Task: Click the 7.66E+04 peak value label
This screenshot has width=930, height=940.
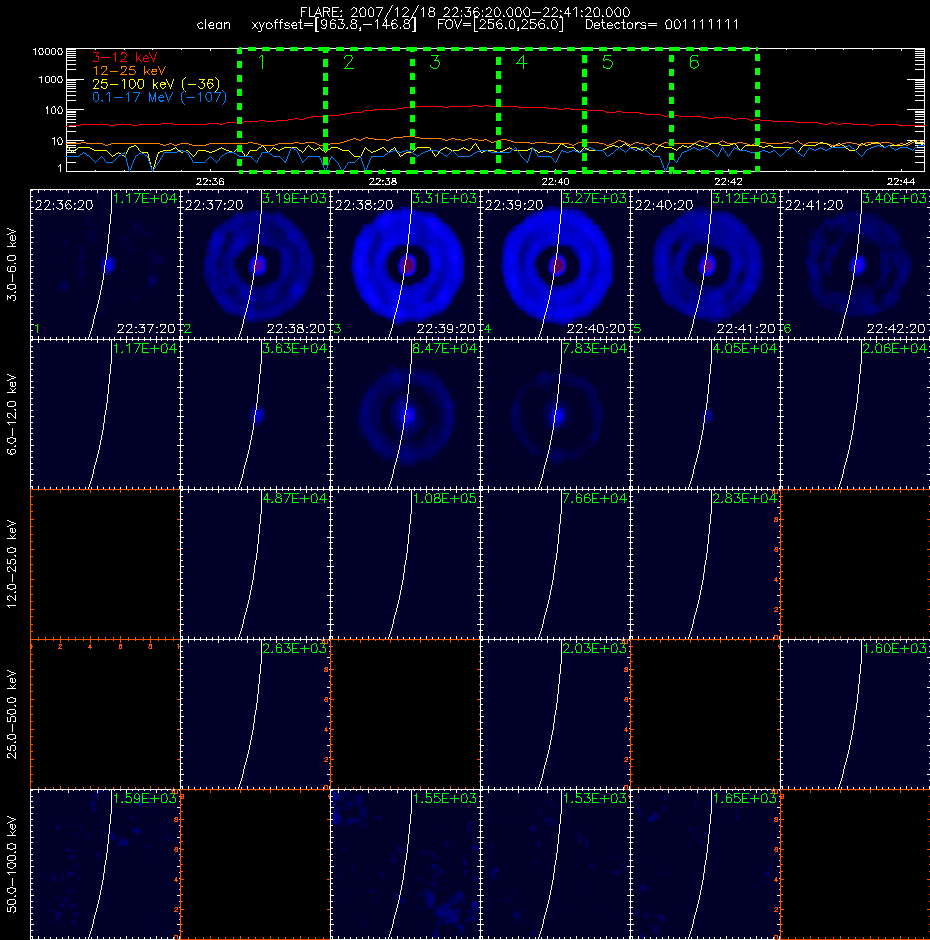Action: [595, 498]
